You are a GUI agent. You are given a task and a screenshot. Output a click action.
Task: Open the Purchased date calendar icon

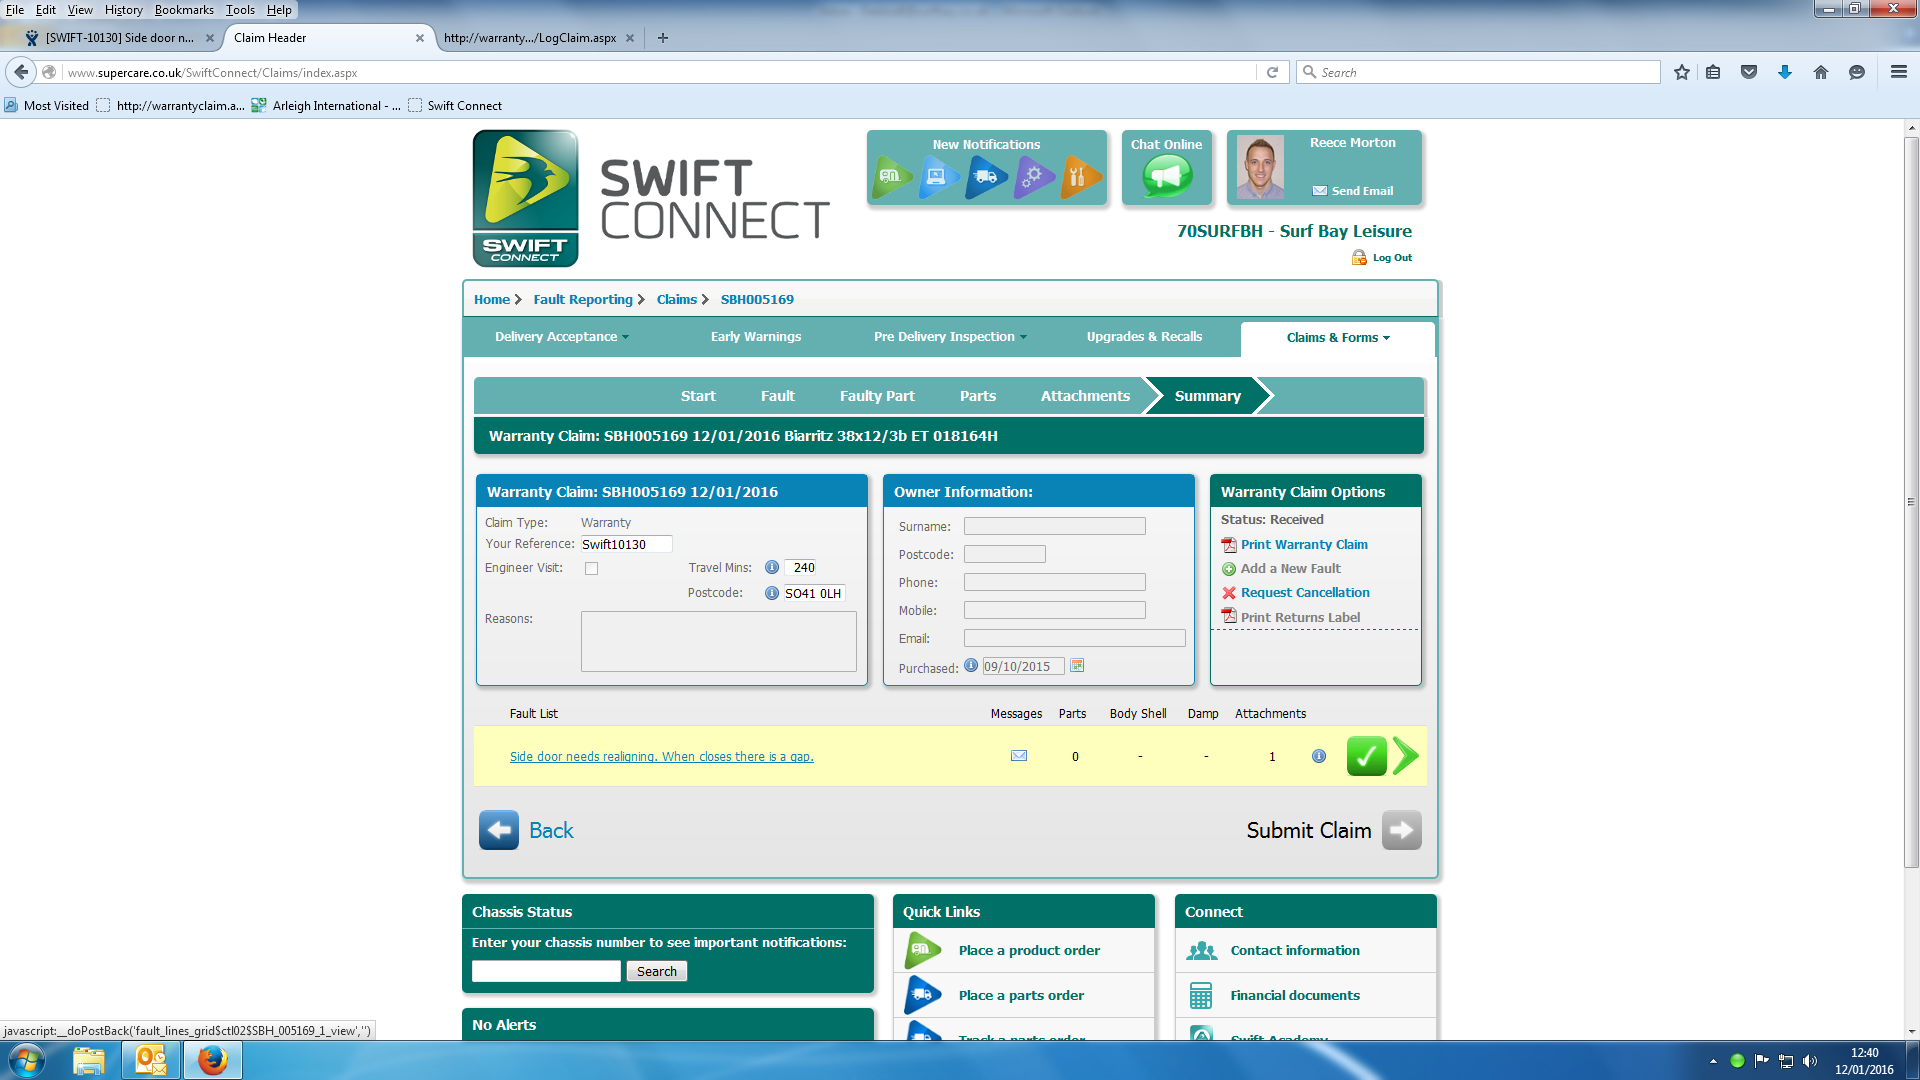tap(1077, 666)
